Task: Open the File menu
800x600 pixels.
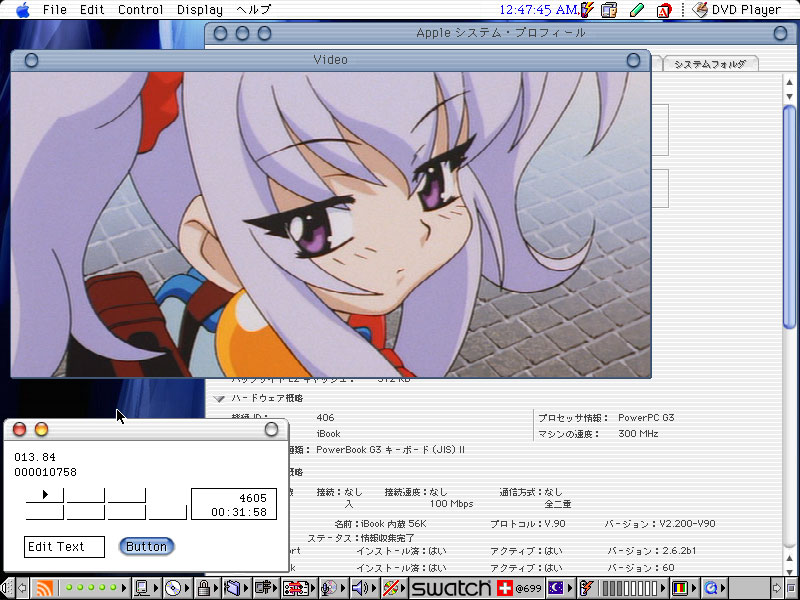Action: pyautogui.click(x=55, y=10)
